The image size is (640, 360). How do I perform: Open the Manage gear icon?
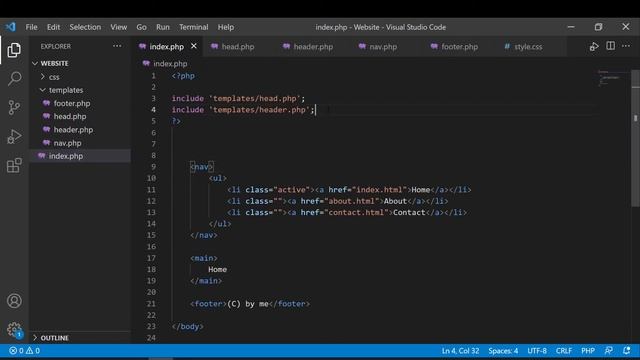pyautogui.click(x=14, y=329)
